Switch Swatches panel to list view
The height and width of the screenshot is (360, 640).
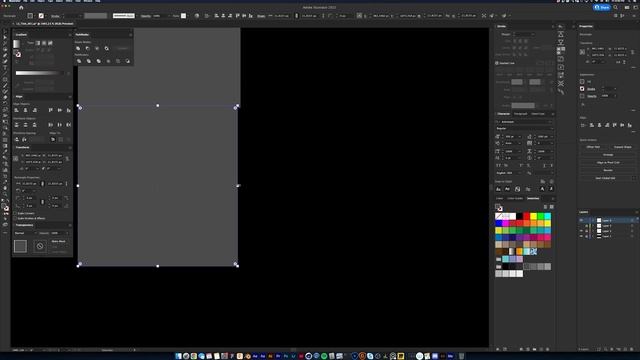(546, 207)
